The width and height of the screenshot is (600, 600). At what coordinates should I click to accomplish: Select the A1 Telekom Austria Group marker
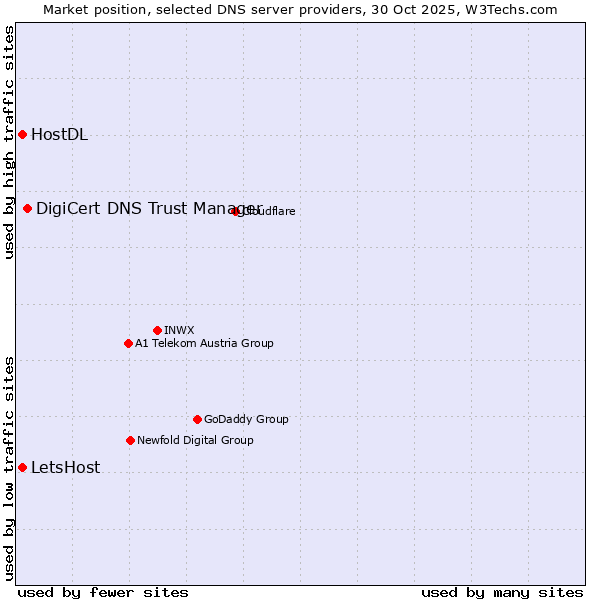(x=128, y=344)
